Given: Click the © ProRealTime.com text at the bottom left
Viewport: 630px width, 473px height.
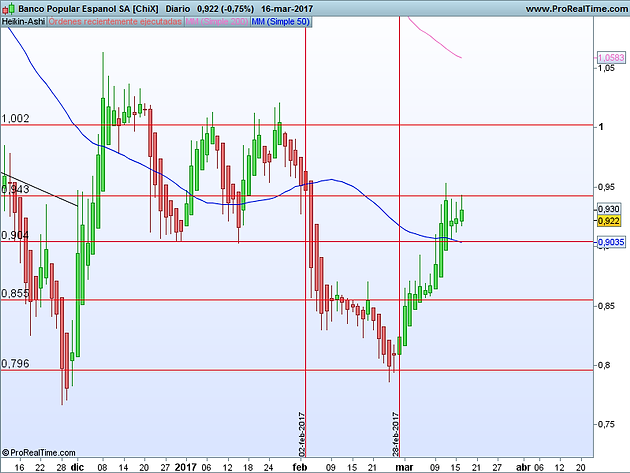Looking at the screenshot, I should [x=39, y=453].
